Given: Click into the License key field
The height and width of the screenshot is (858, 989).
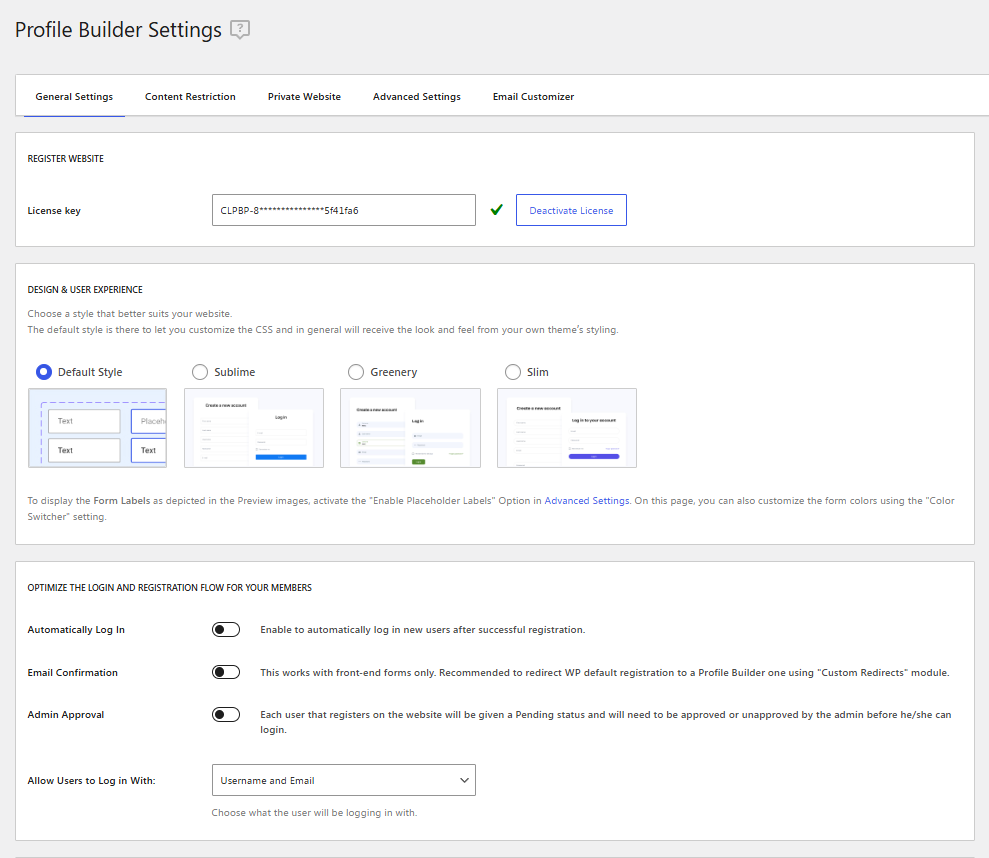Looking at the screenshot, I should pos(343,210).
